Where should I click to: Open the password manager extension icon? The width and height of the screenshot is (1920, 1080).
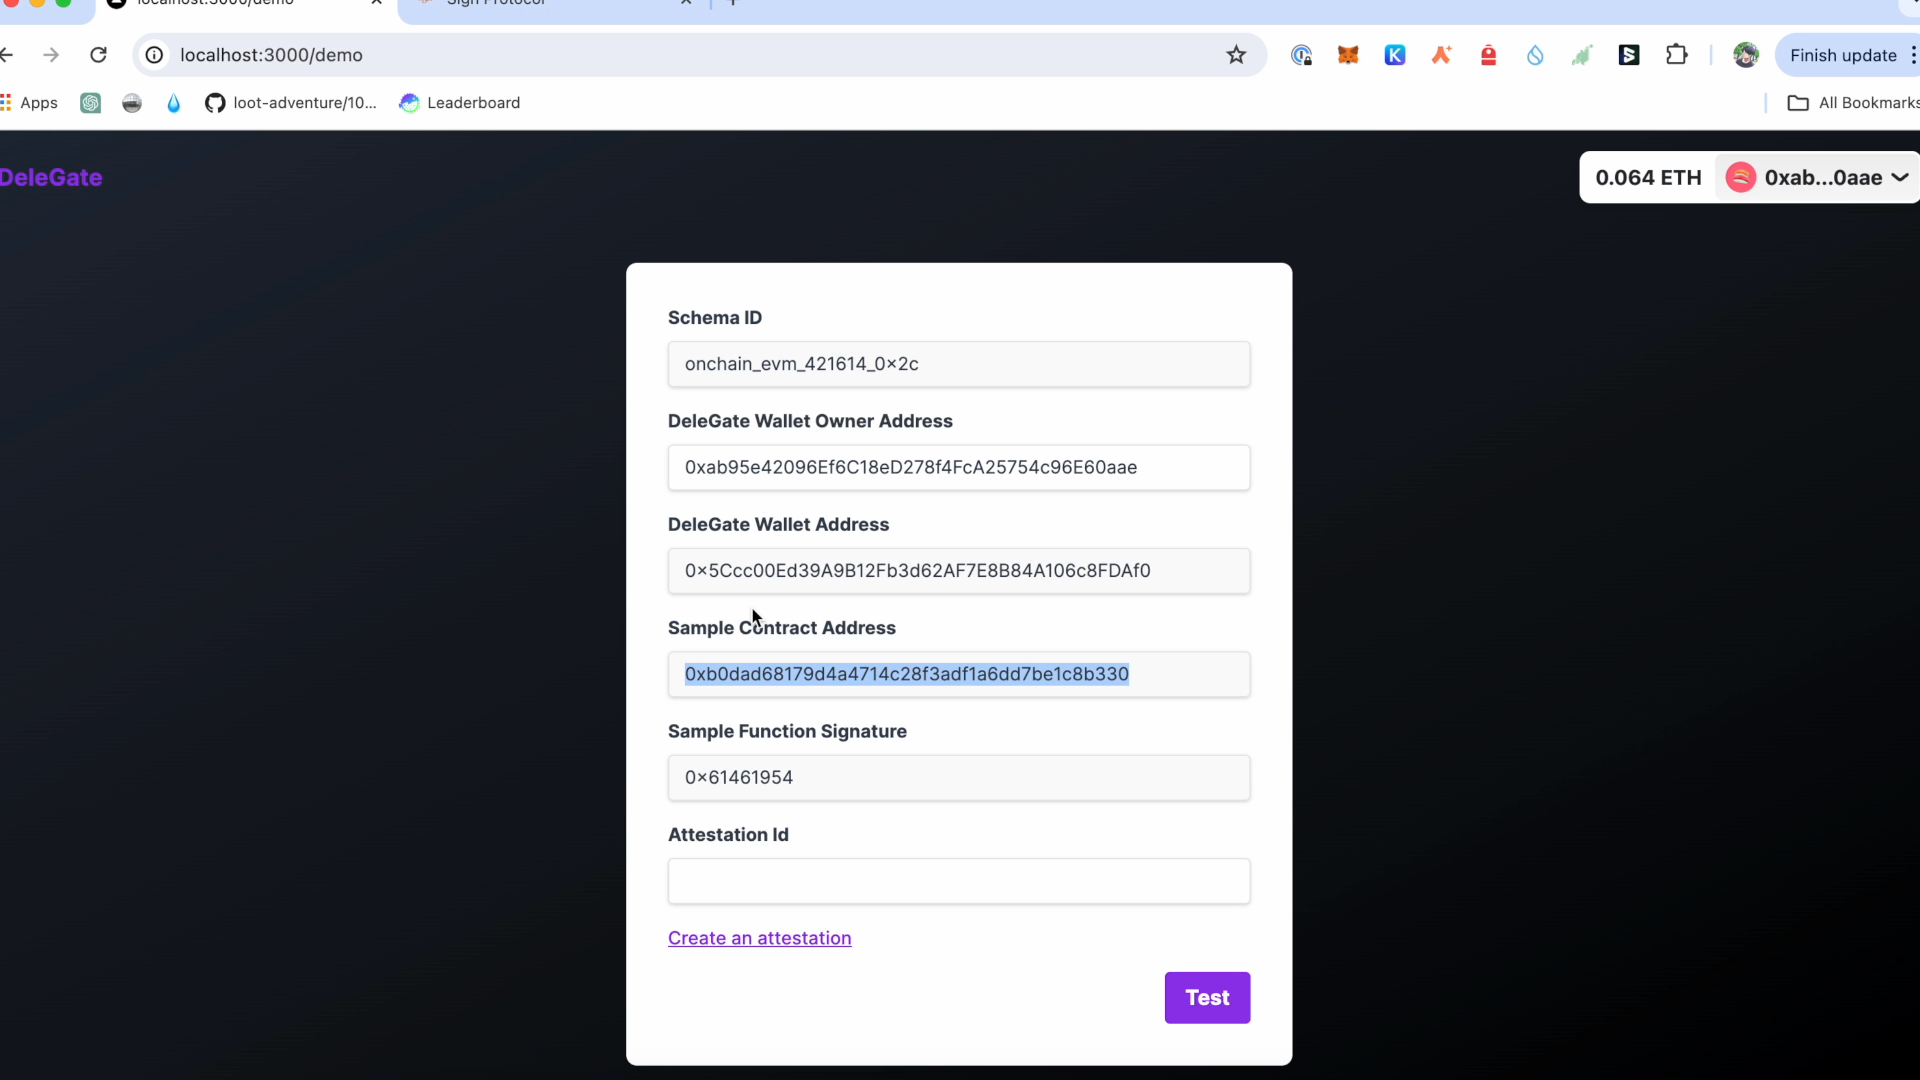pyautogui.click(x=1301, y=55)
